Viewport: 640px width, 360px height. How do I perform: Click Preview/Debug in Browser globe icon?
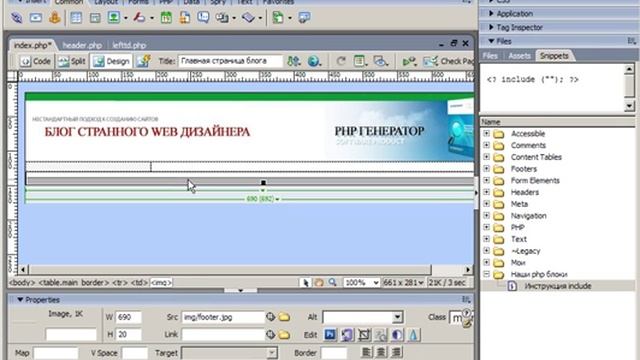click(313, 61)
